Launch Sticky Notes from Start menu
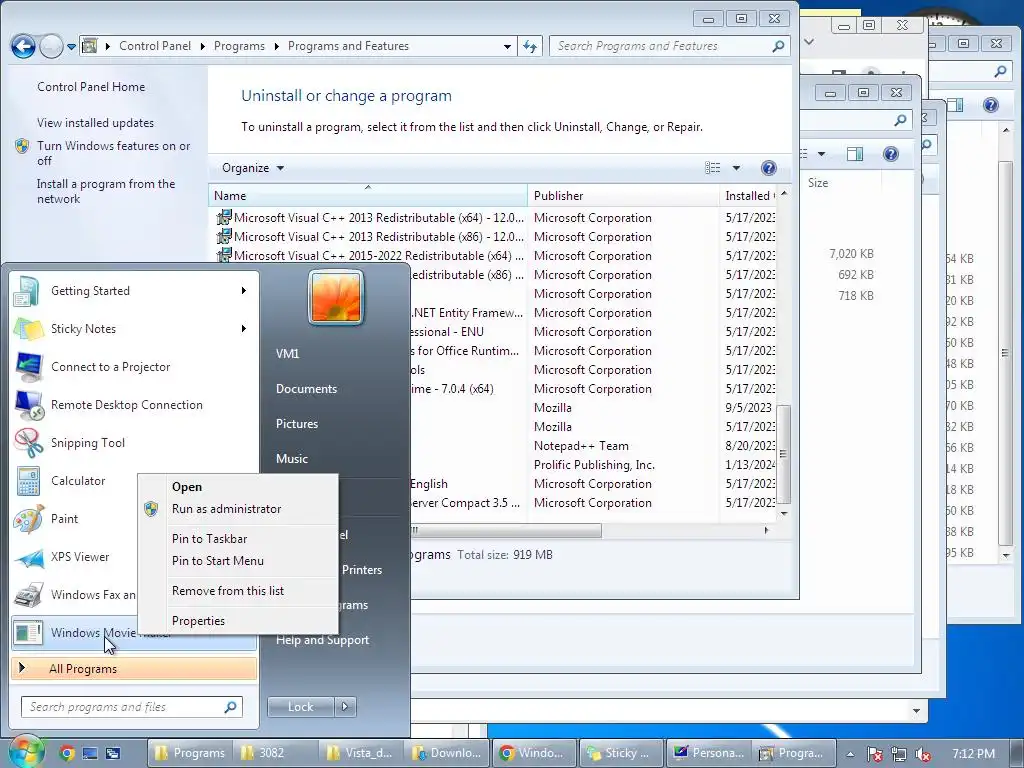 tap(134, 328)
